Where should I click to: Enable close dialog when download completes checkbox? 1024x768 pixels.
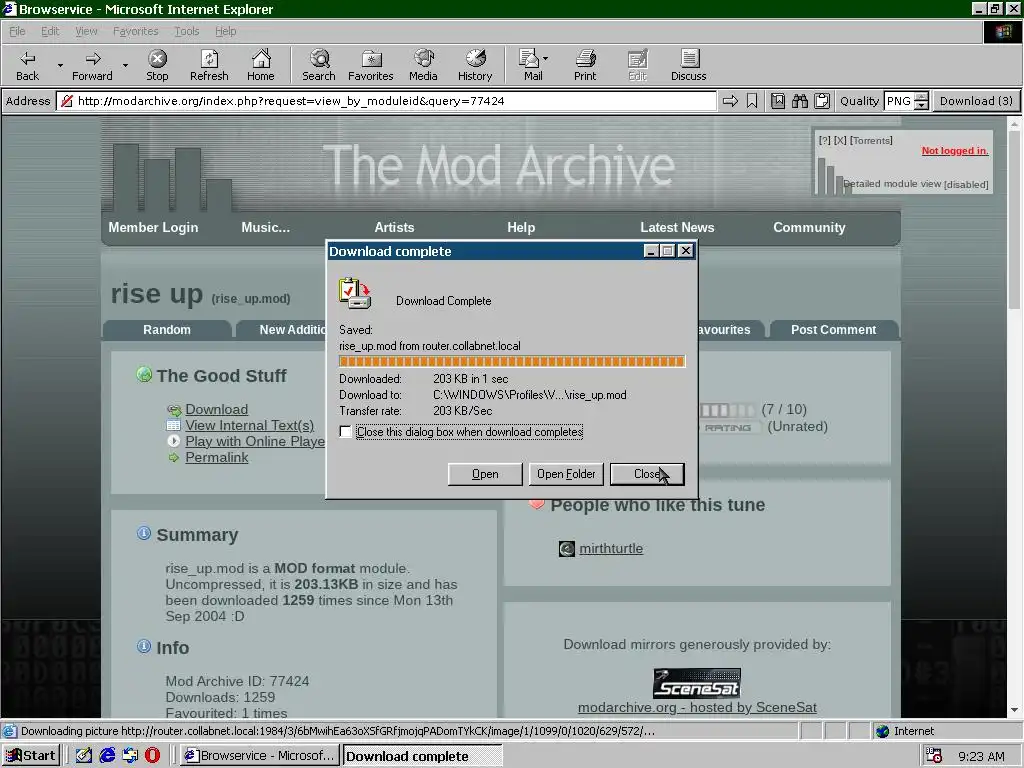[345, 432]
